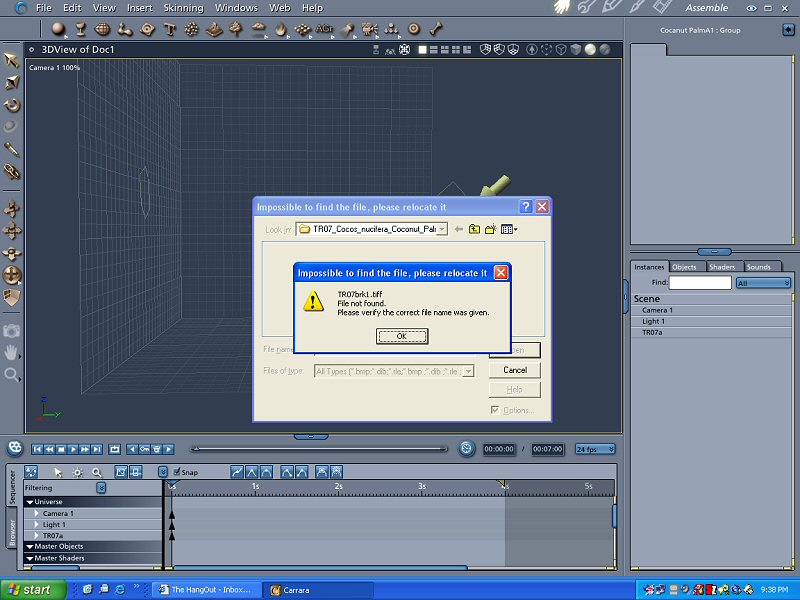Switch to the Shaders tab

722,267
